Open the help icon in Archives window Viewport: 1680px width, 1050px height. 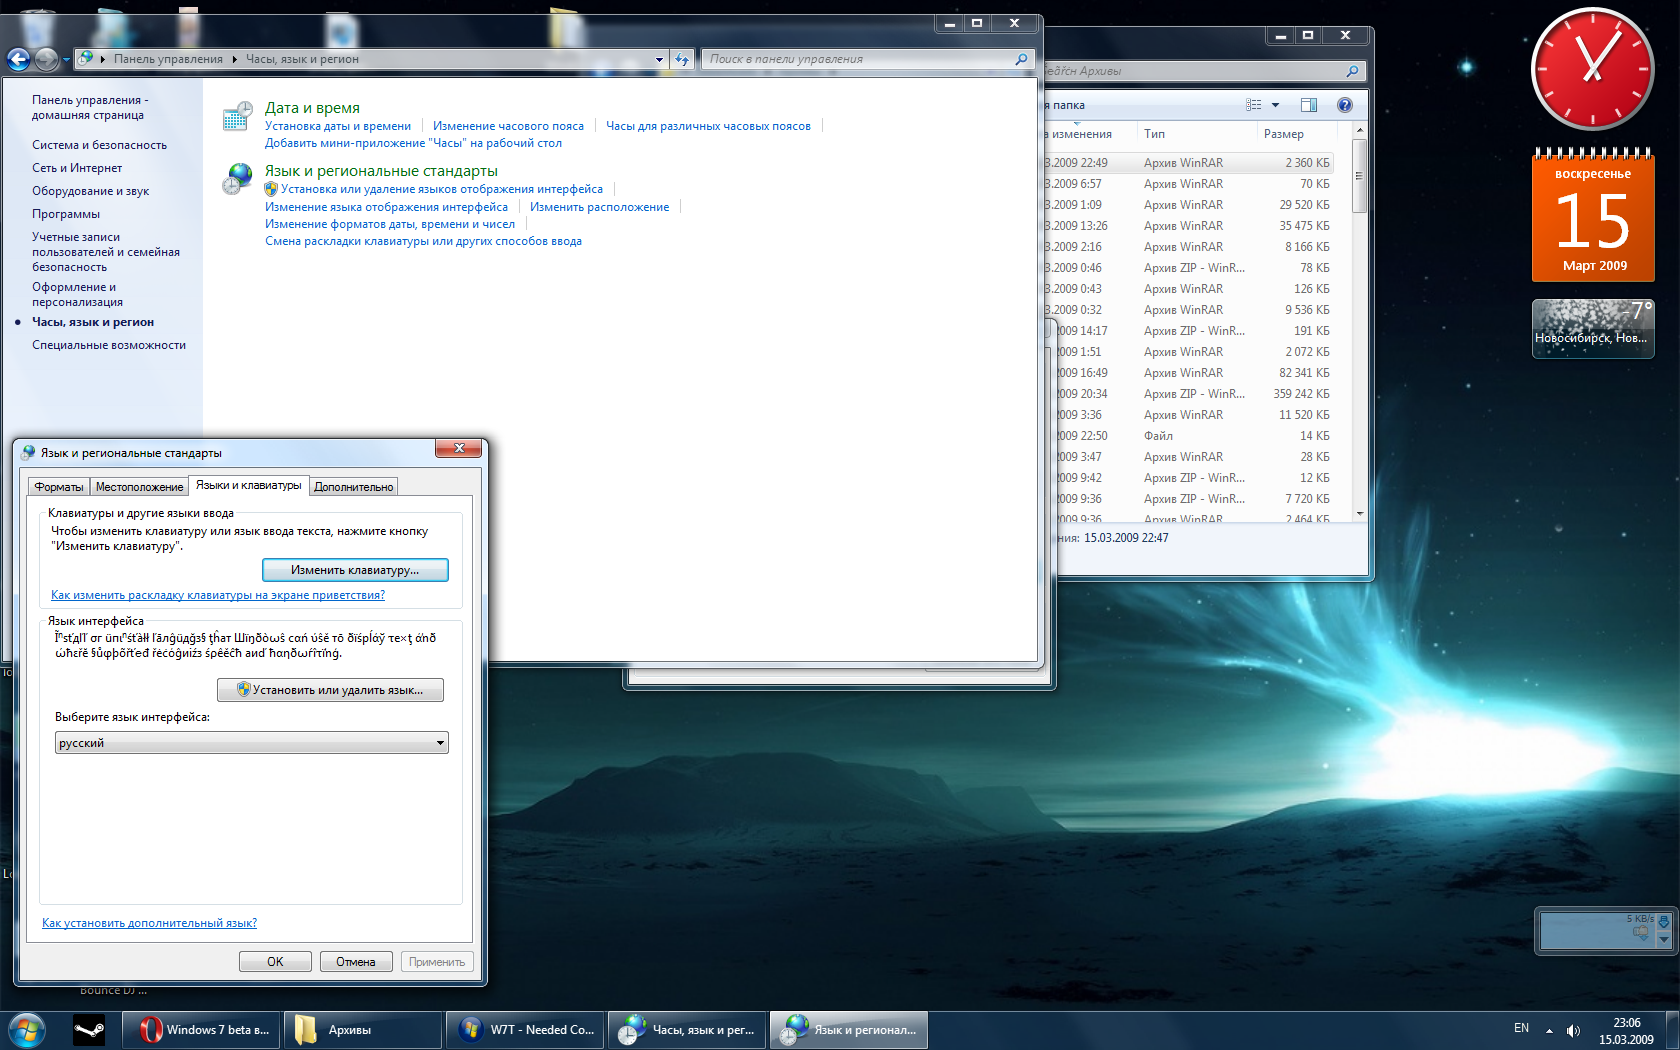click(x=1345, y=105)
